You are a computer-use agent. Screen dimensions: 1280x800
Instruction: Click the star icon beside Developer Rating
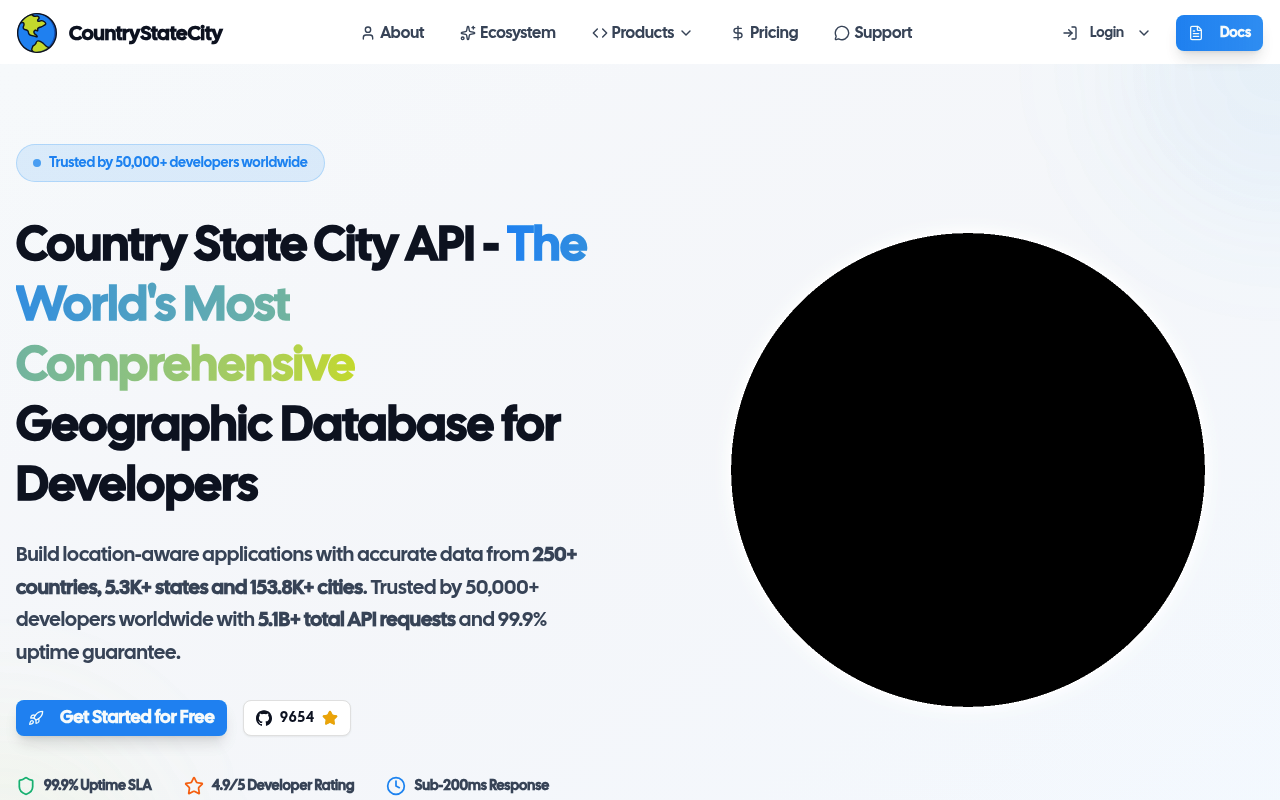coord(194,786)
